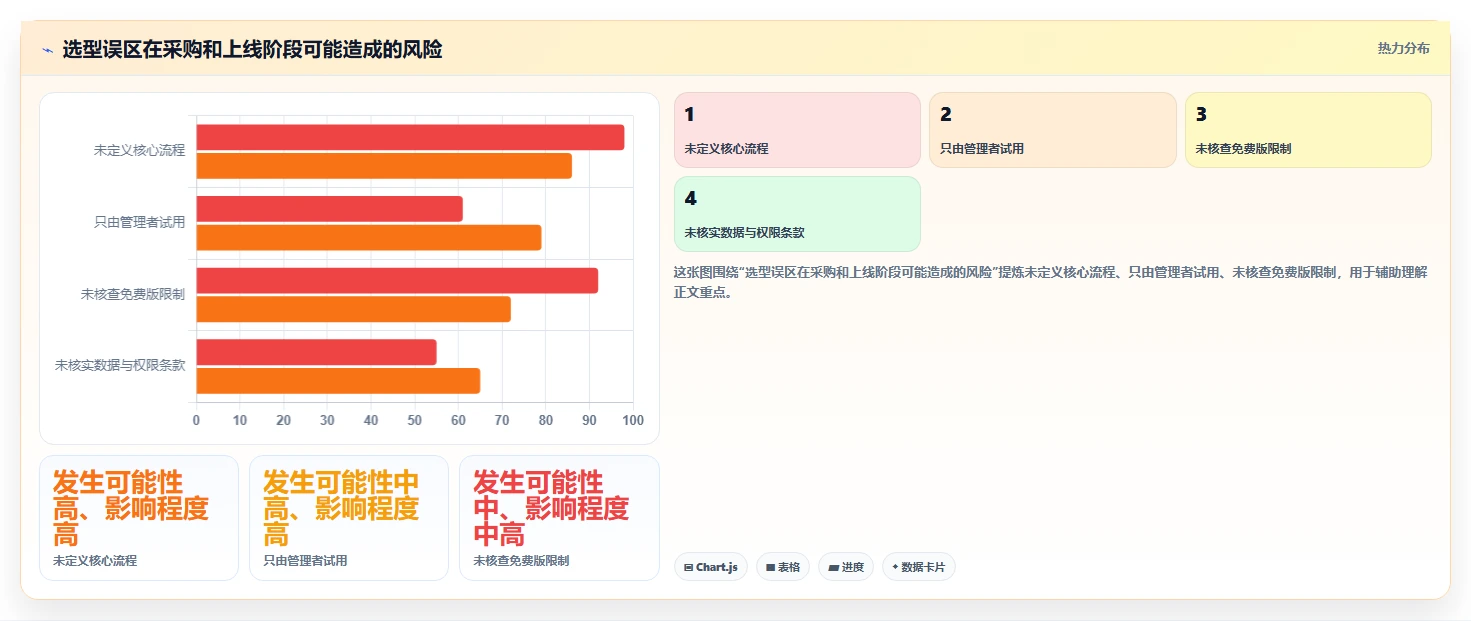Click the 热力分布 label in the header
The width and height of the screenshot is (1471, 621).
[1403, 48]
